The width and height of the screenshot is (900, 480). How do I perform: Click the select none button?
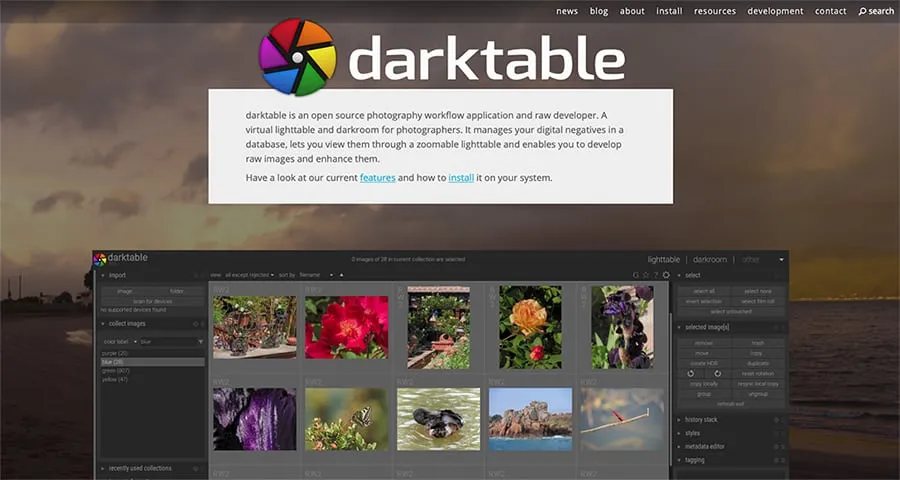(758, 291)
